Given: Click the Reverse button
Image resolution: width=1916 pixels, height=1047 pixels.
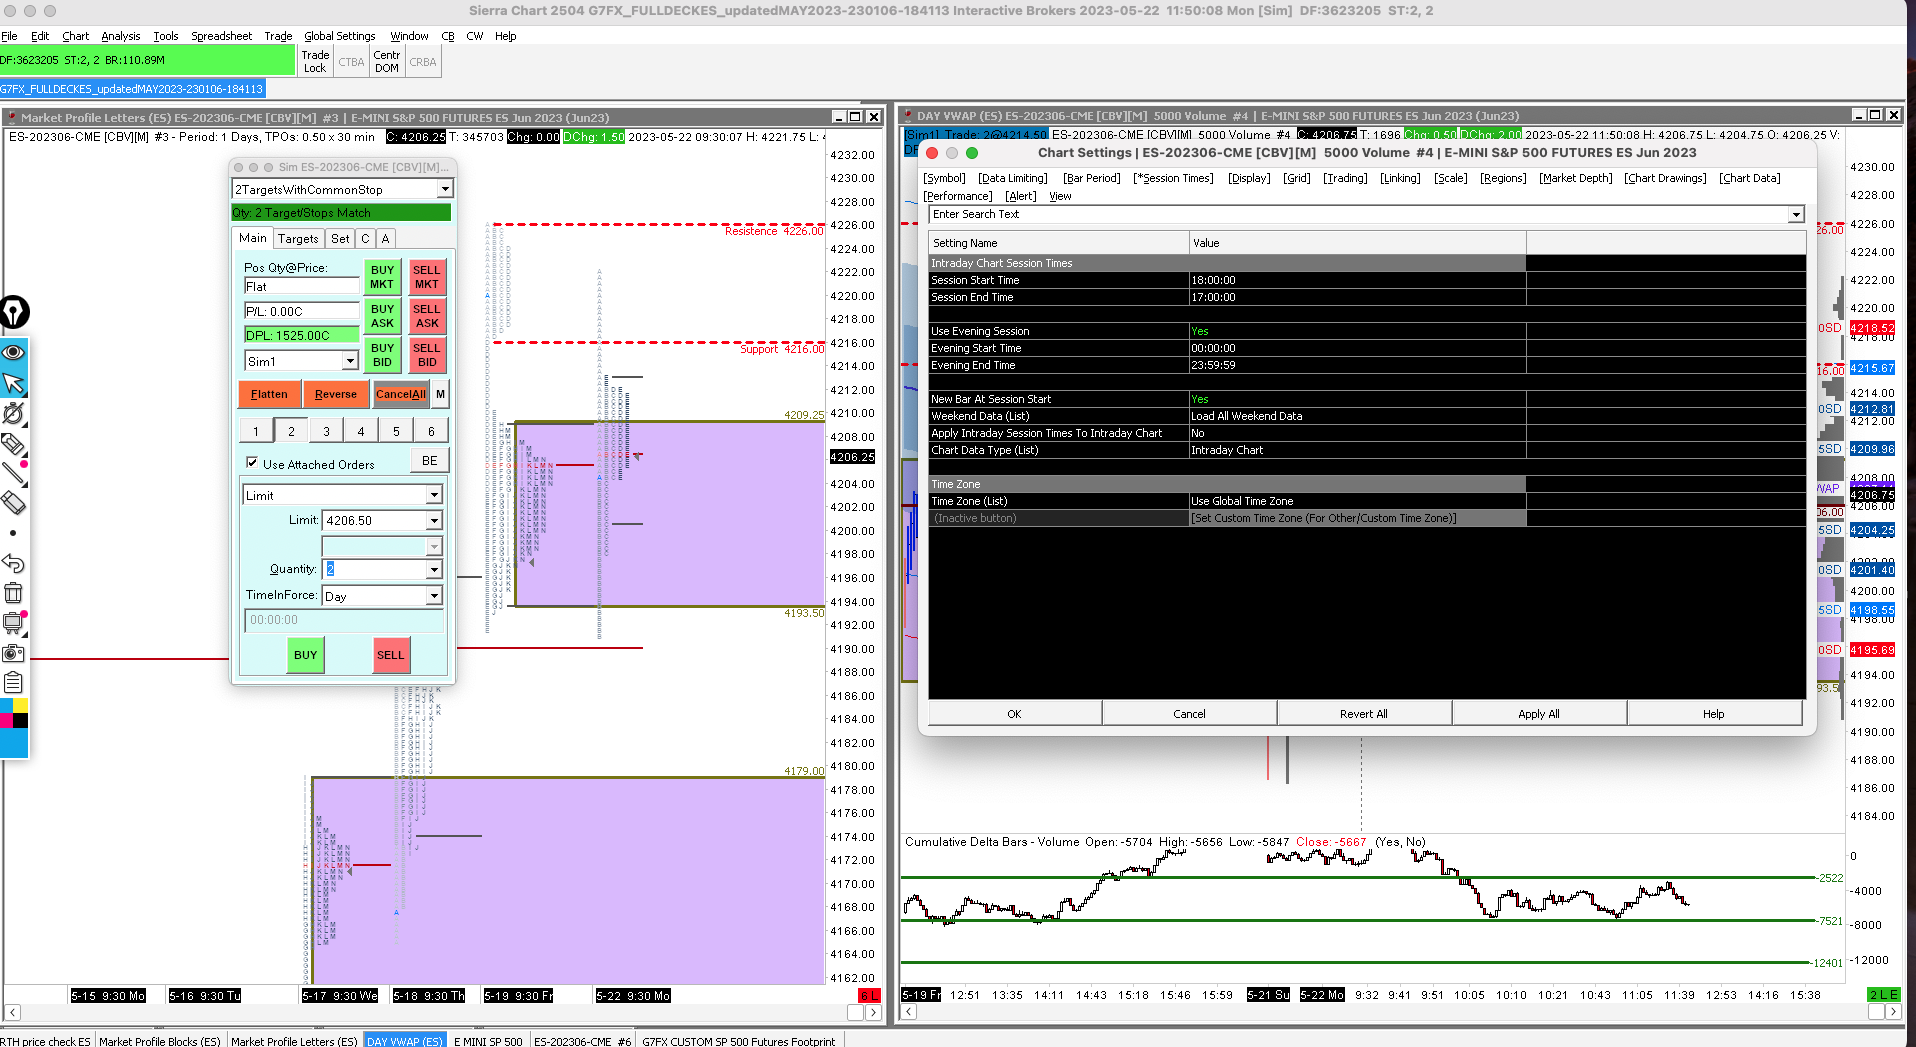Looking at the screenshot, I should [336, 394].
